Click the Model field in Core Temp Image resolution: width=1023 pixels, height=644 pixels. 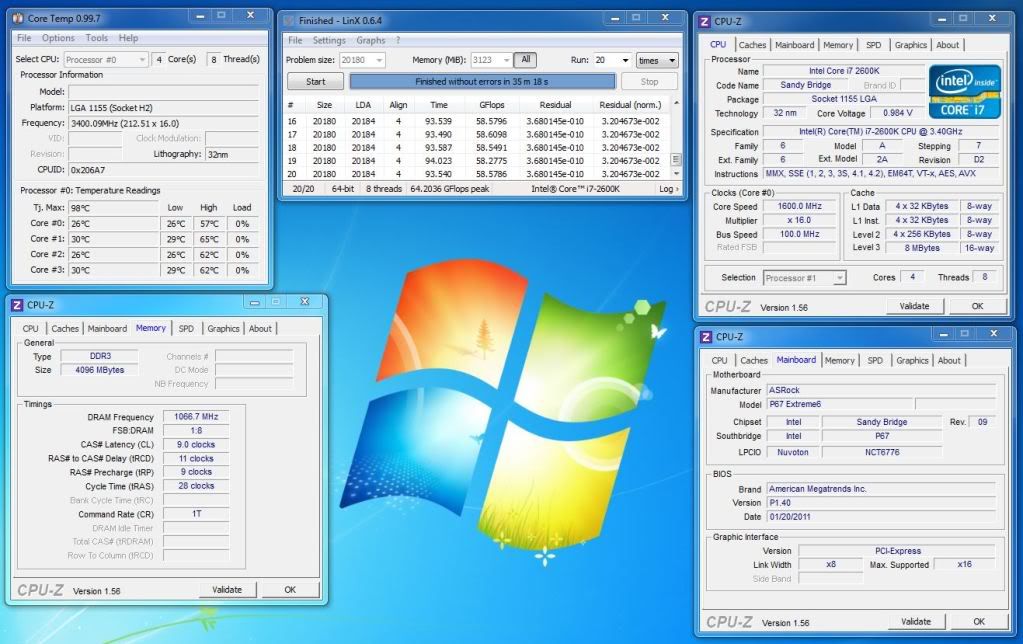tap(164, 92)
